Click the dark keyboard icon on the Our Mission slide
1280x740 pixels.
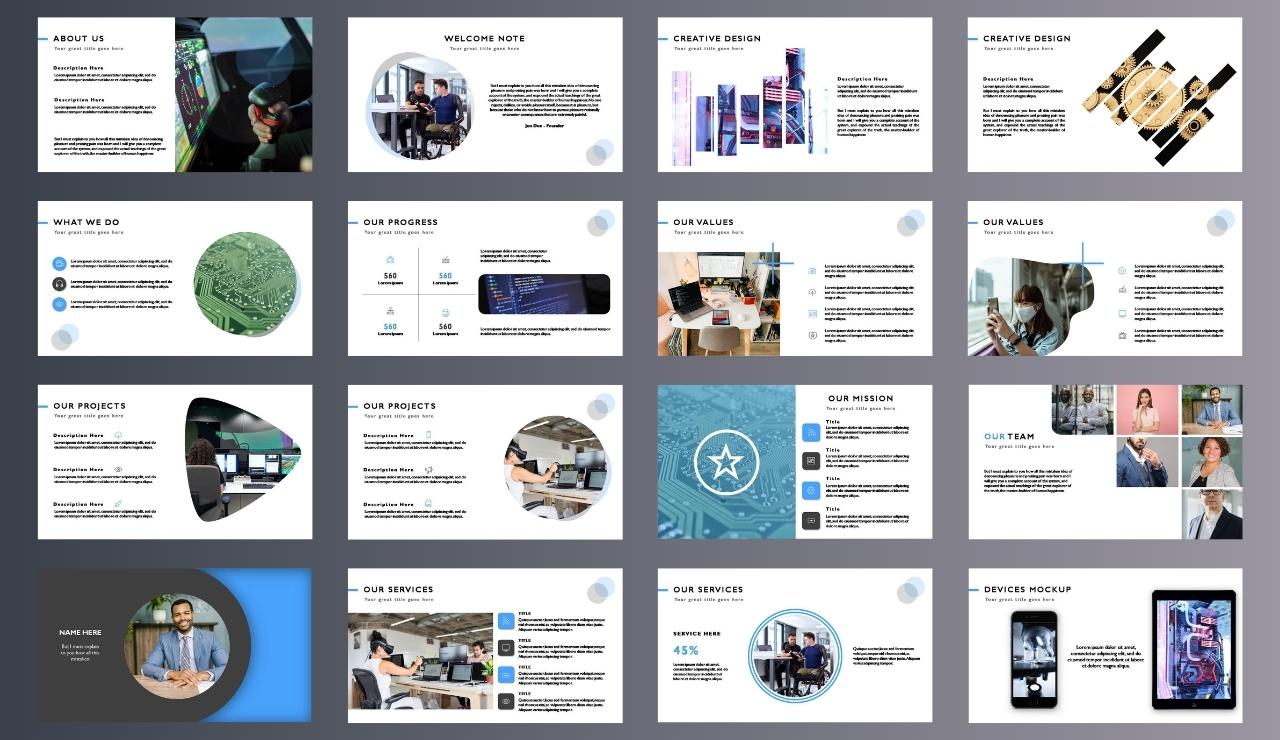(811, 519)
